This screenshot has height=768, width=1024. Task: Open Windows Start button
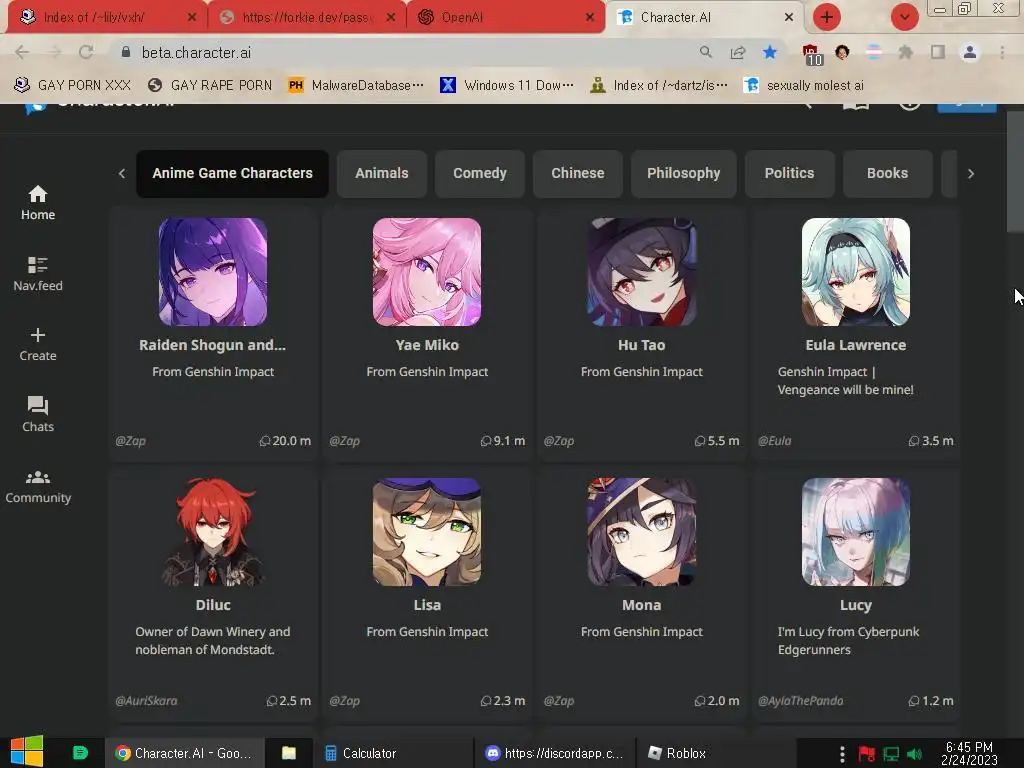(27, 751)
